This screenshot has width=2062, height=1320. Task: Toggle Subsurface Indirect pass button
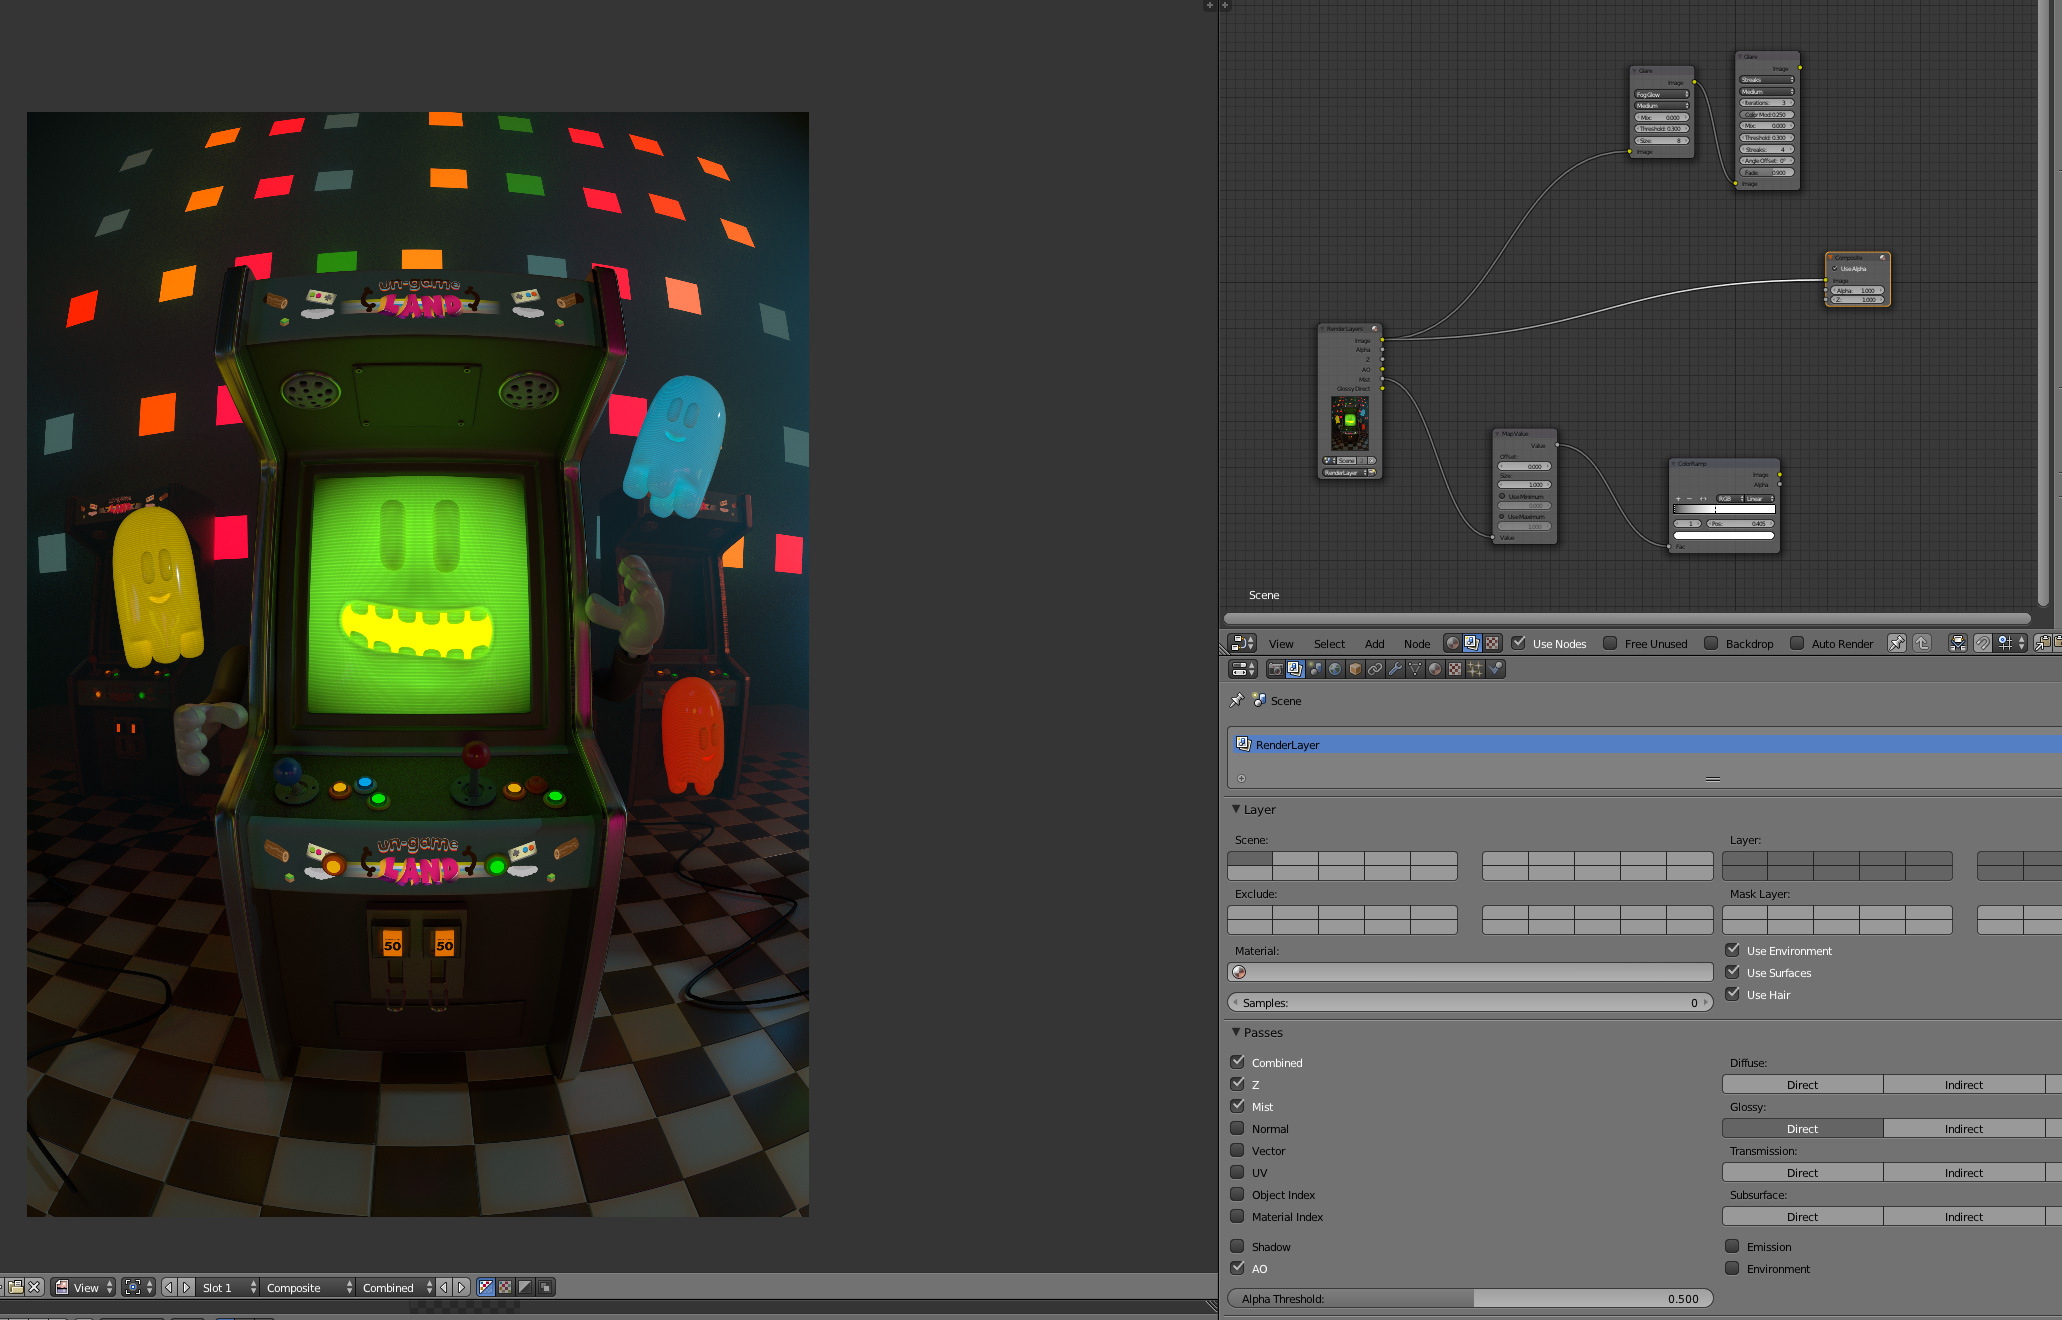tap(1964, 1216)
